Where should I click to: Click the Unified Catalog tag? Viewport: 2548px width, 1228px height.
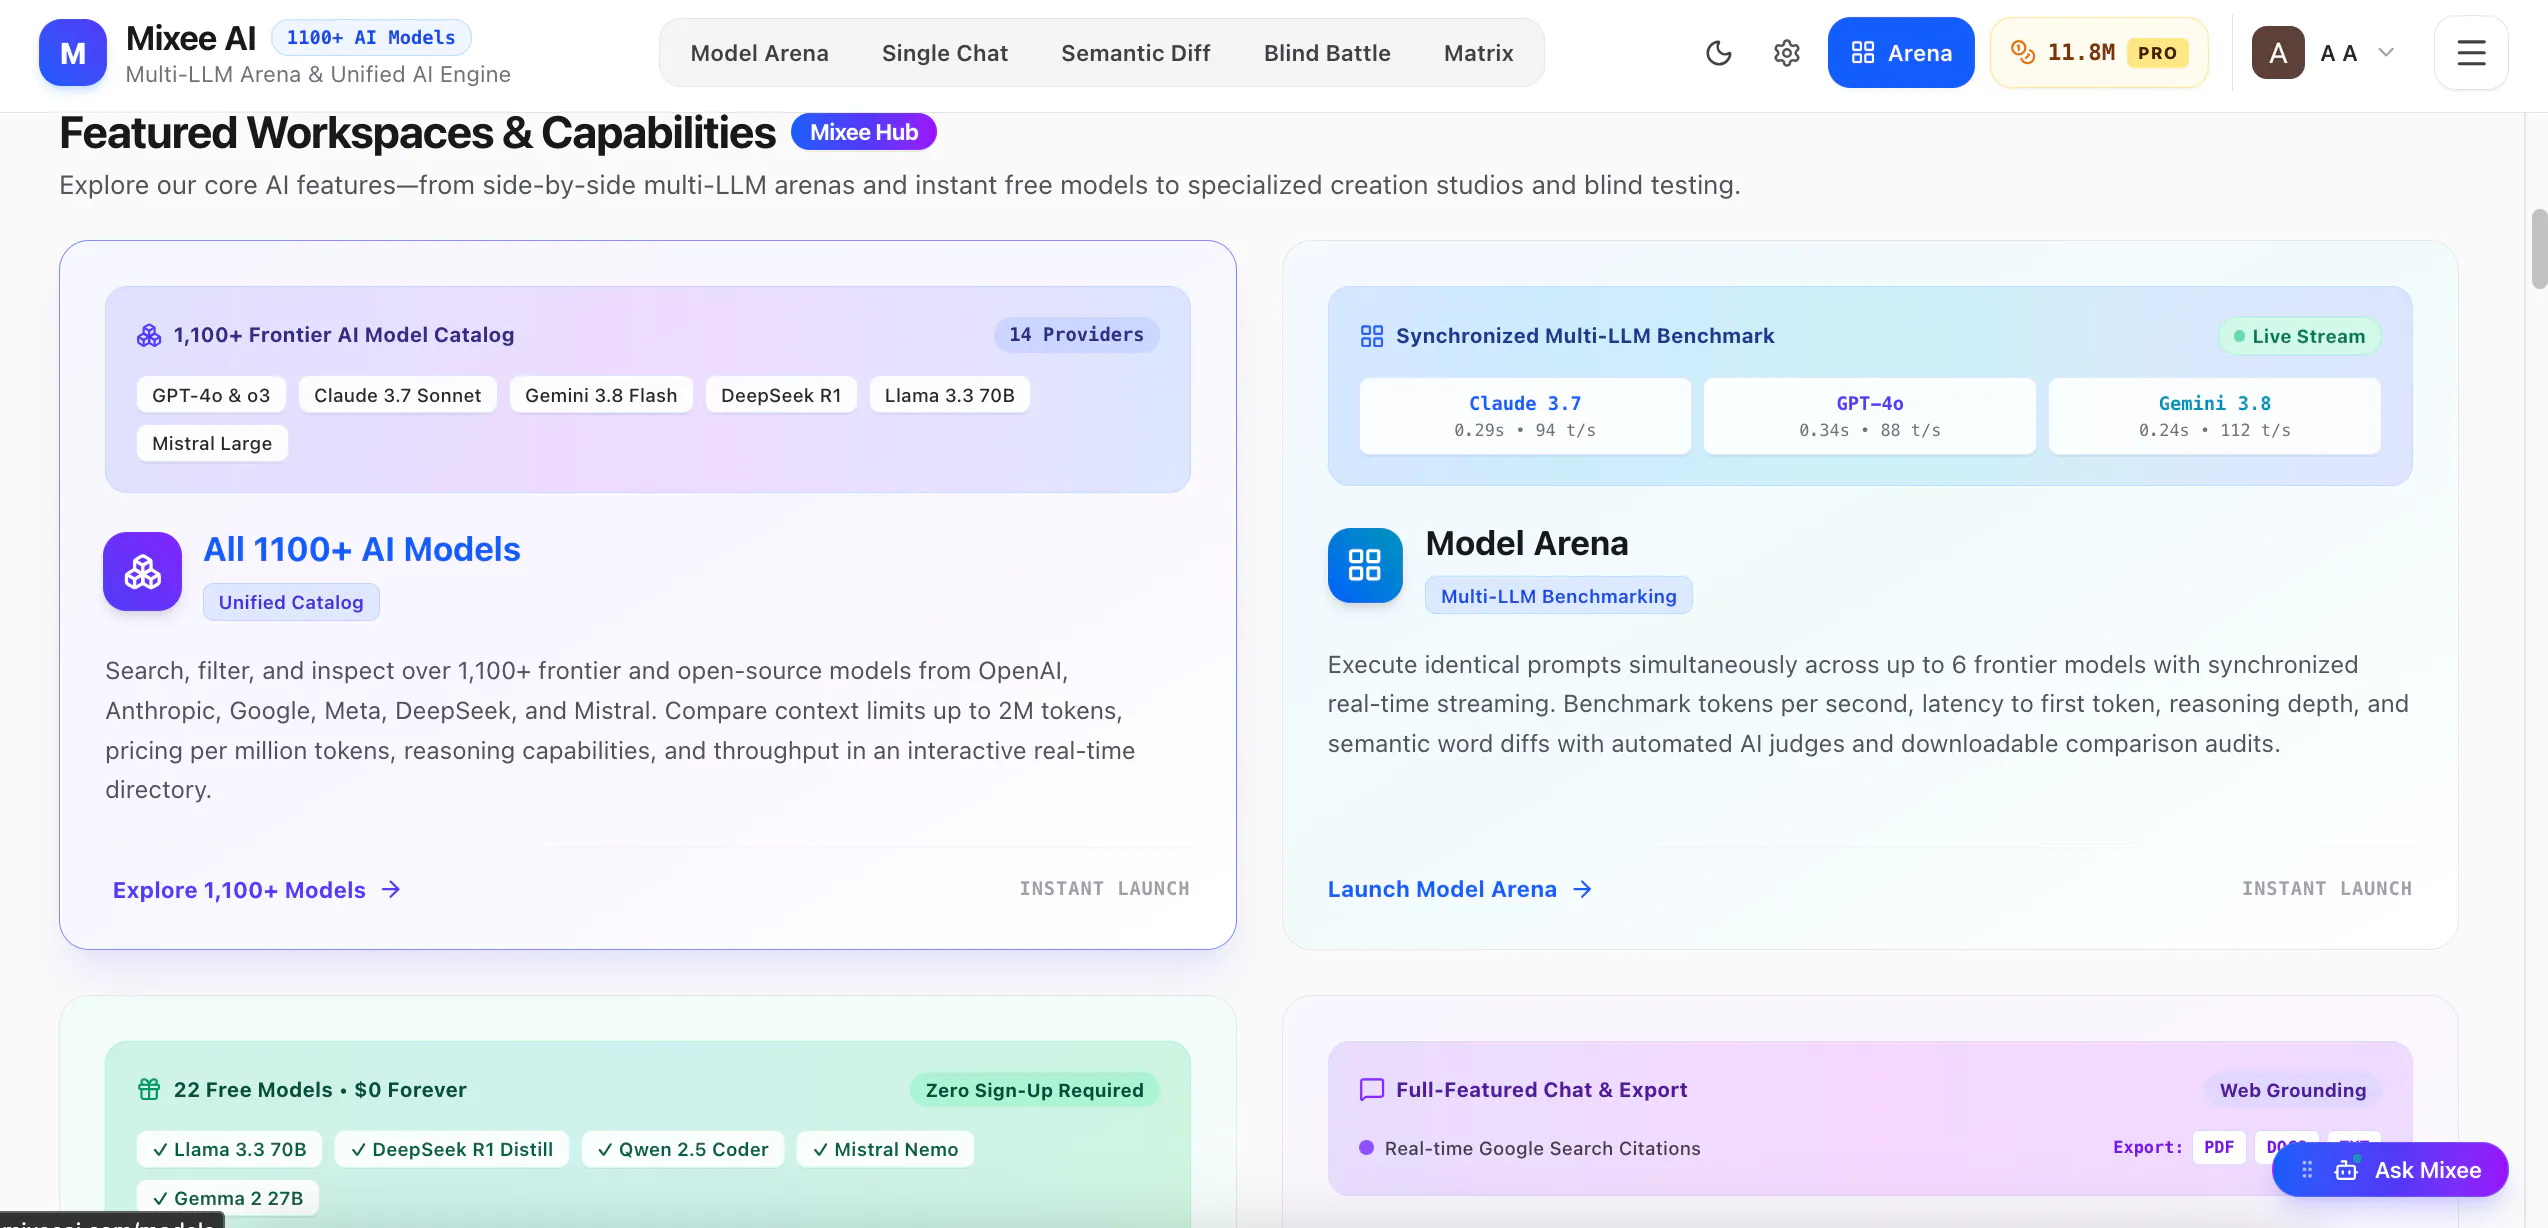[291, 602]
